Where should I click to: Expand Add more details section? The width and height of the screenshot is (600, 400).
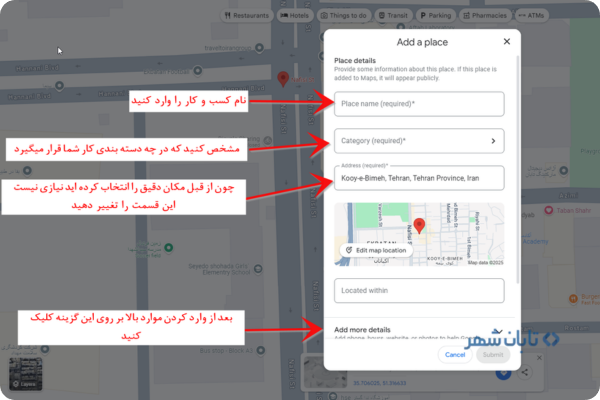click(x=419, y=330)
